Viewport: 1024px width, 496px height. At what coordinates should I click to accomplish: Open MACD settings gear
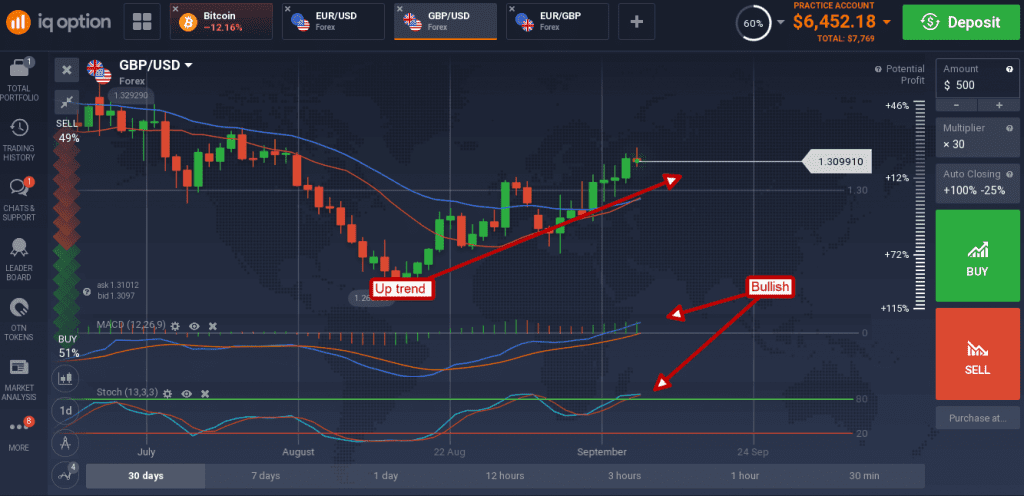click(175, 325)
